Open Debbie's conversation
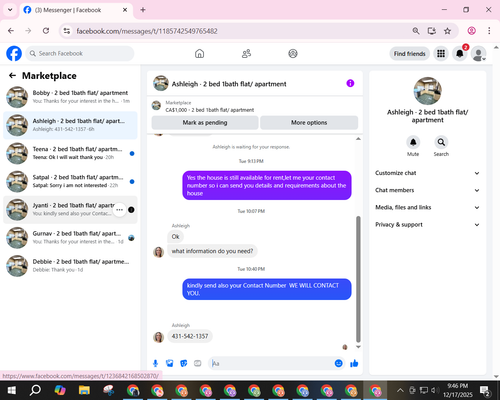The width and height of the screenshot is (500, 400). point(70,266)
